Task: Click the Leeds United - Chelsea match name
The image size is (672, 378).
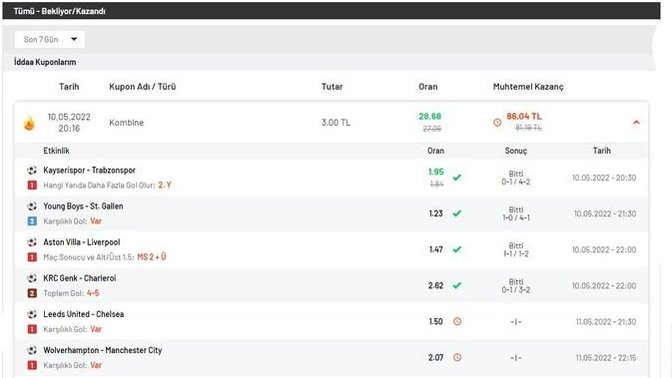Action: pos(84,314)
